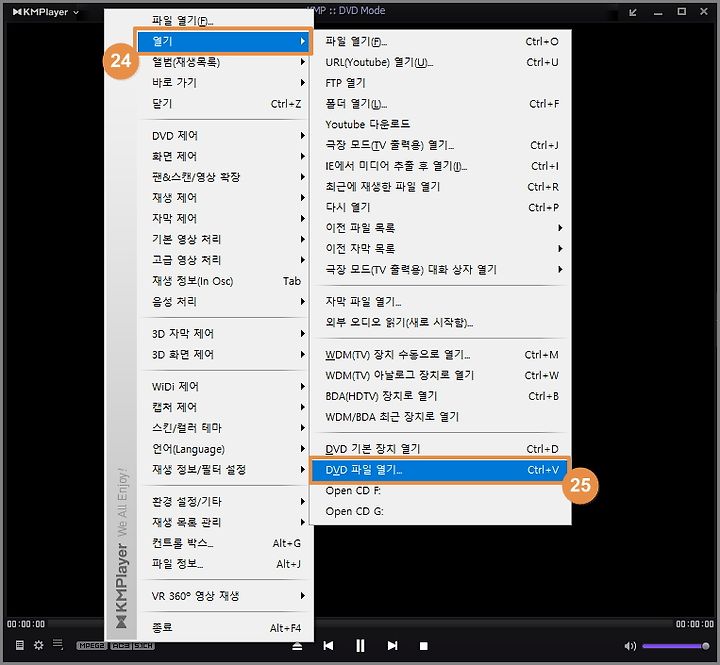Viewport: 720px width, 665px height.
Task: Open 음성 처리 submenu
Action: (x=224, y=301)
